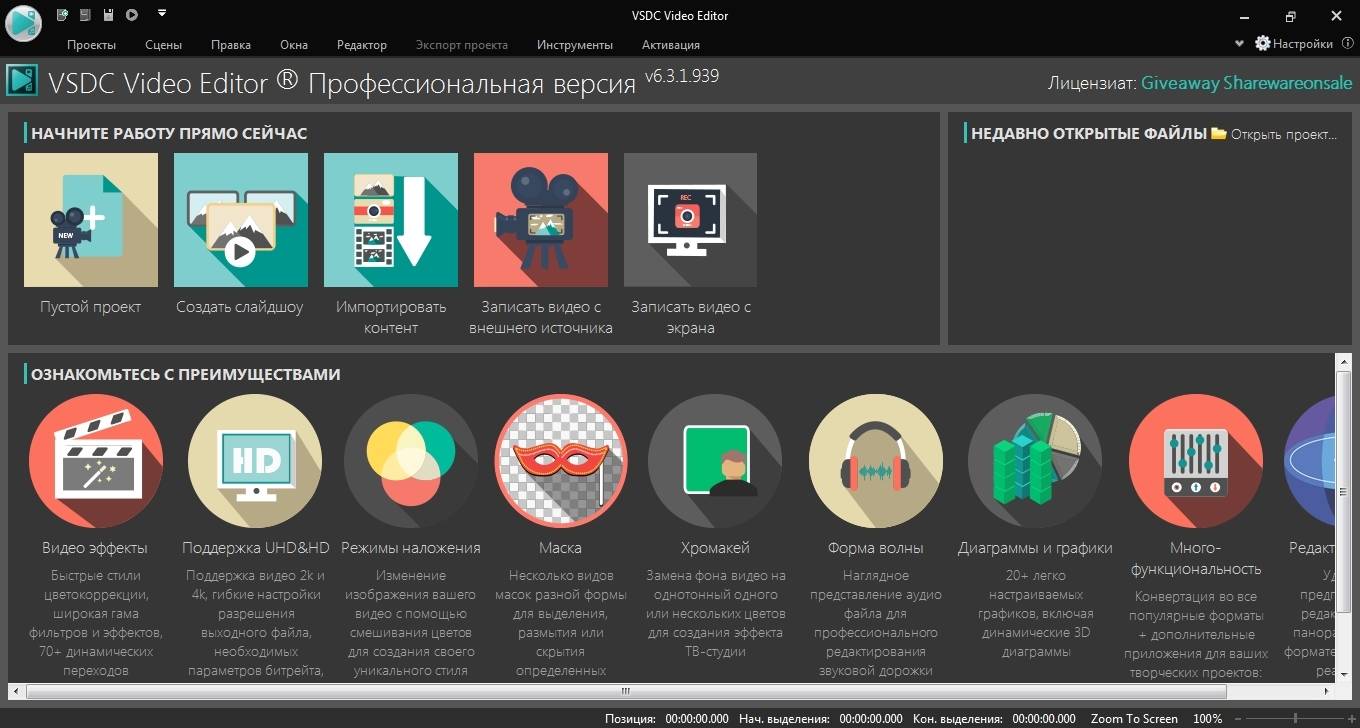The height and width of the screenshot is (728, 1360).
Task: Open the Редактор menu
Action: click(362, 44)
